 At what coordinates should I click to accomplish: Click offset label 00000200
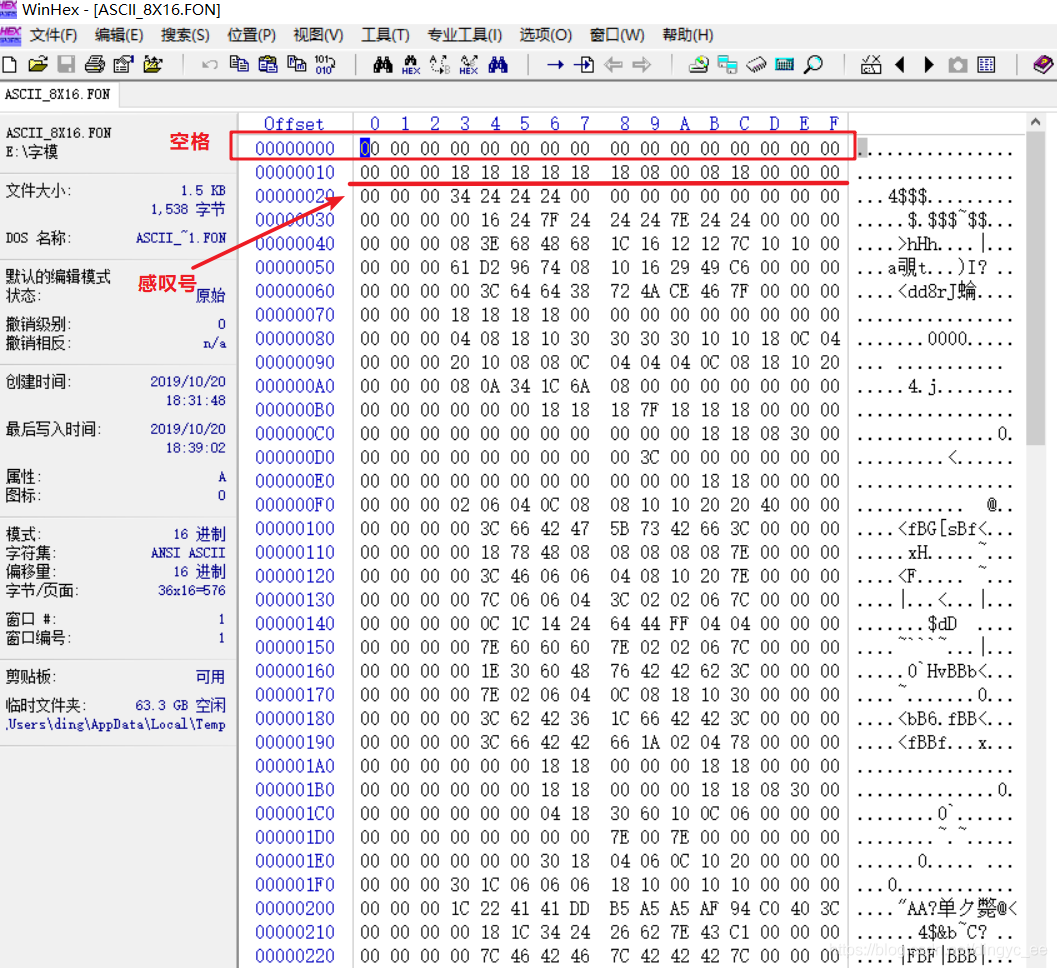click(x=295, y=909)
